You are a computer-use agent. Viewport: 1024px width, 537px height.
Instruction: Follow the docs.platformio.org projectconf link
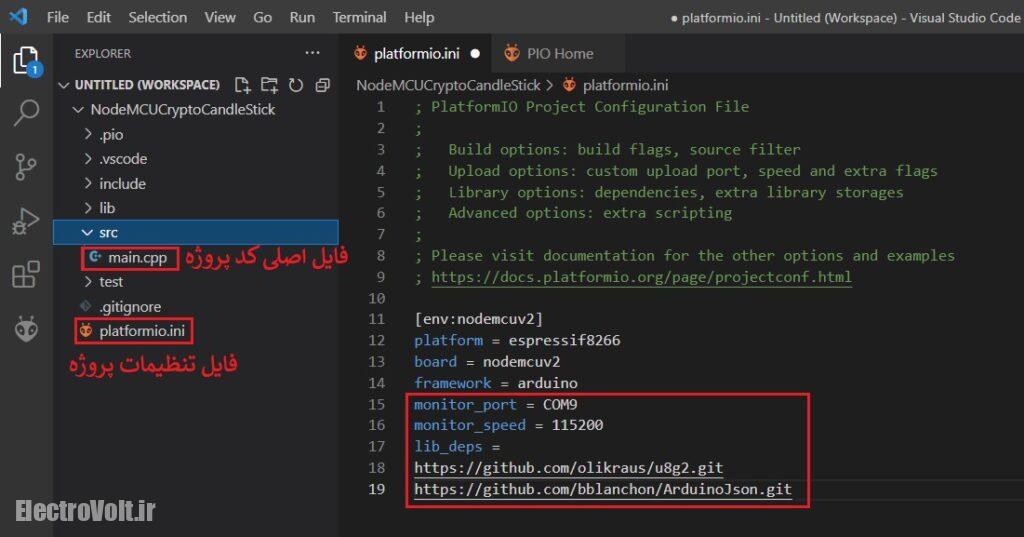(x=641, y=277)
